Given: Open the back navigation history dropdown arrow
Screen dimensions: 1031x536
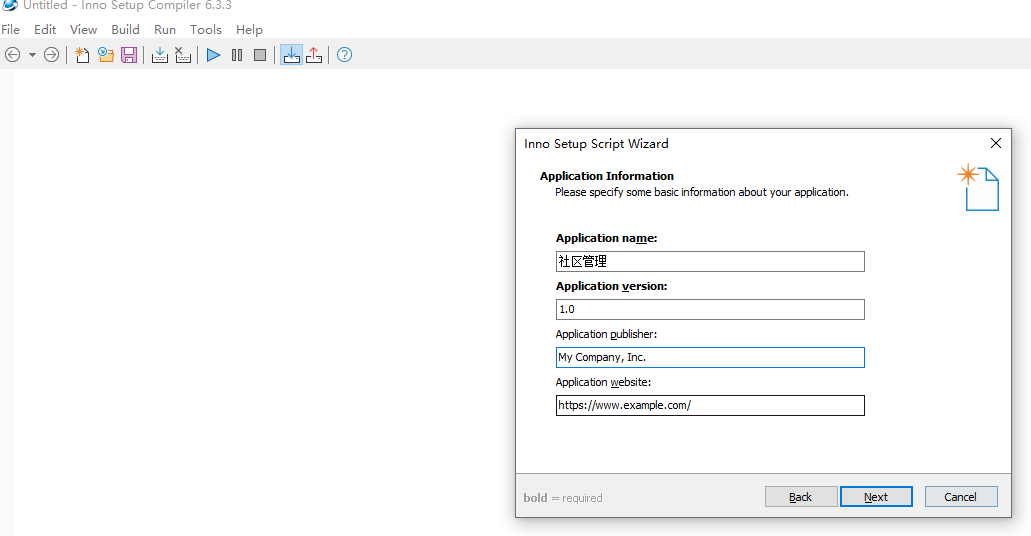Looking at the screenshot, I should tap(32, 55).
